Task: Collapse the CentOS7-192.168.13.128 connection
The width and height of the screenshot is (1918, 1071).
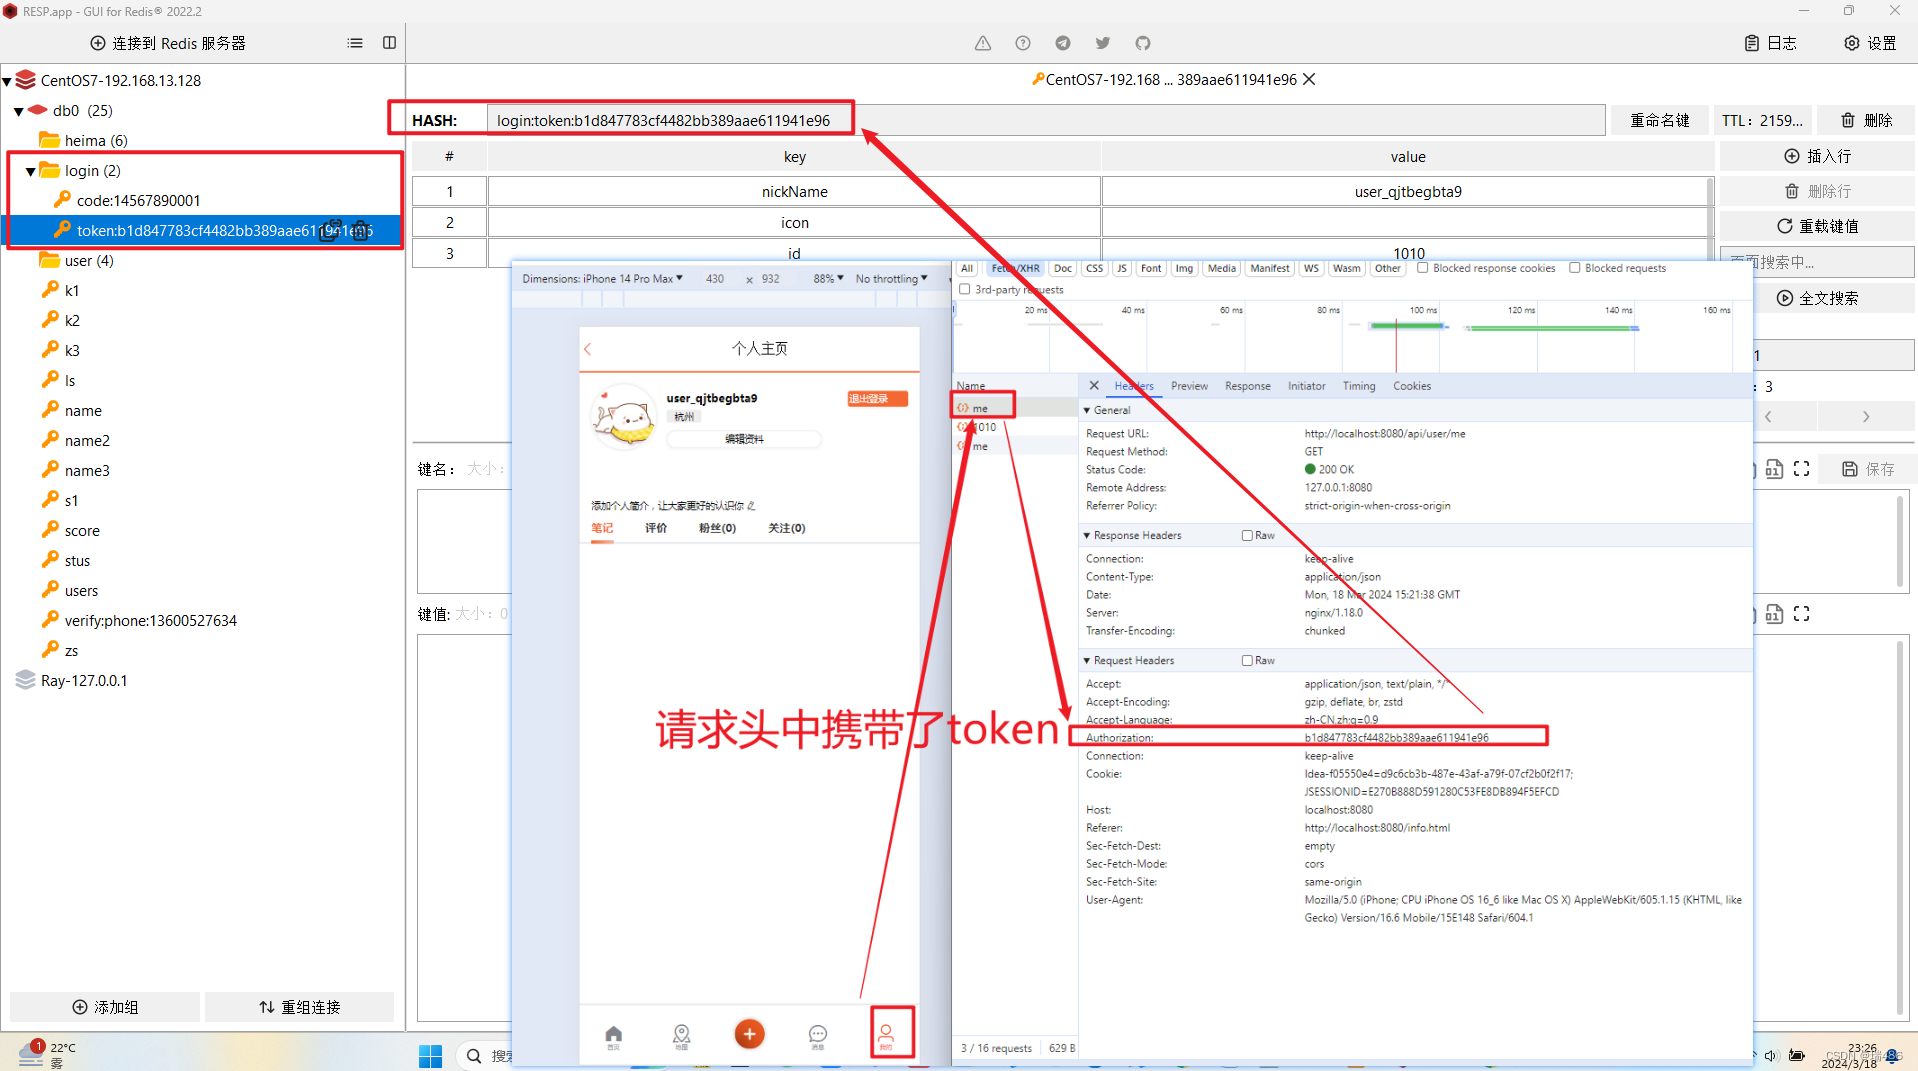Action: [7, 81]
